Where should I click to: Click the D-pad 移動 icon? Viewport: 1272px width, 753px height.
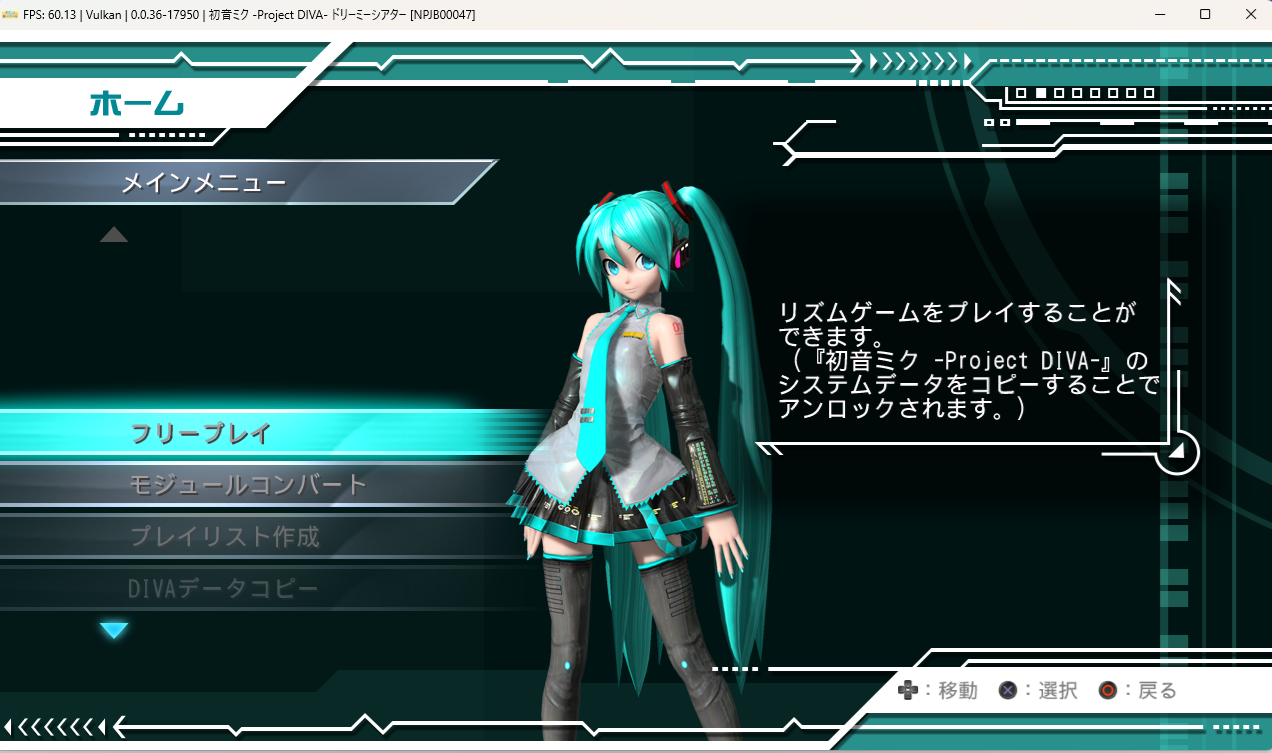(908, 690)
